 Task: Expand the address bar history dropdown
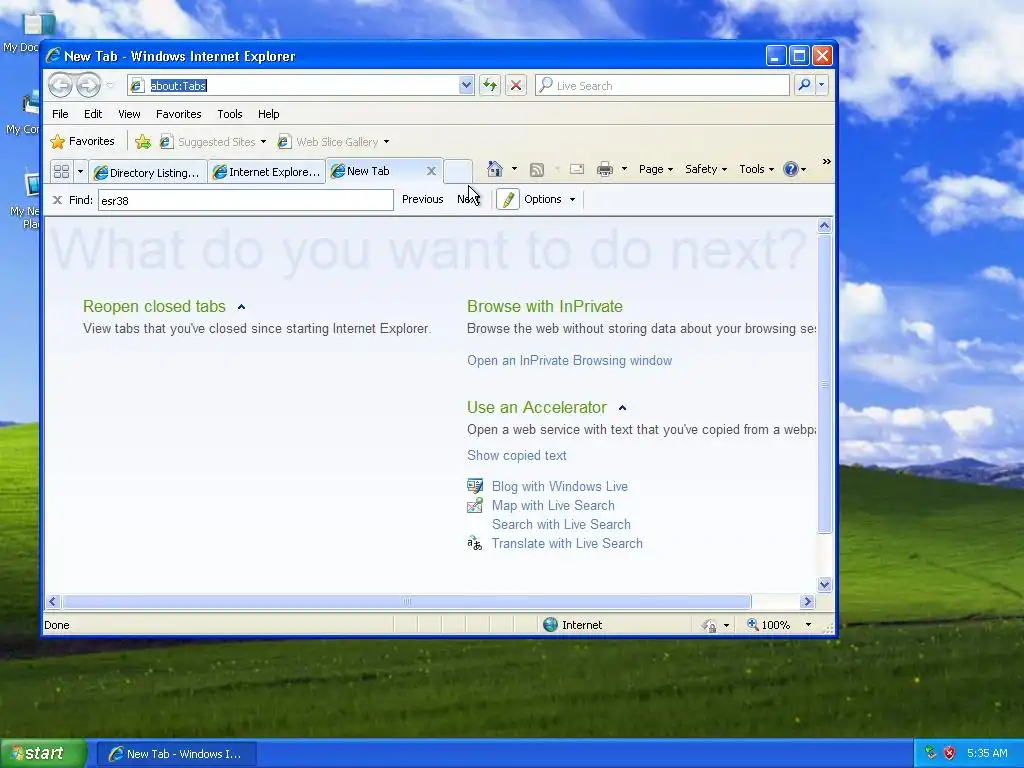[x=466, y=86]
